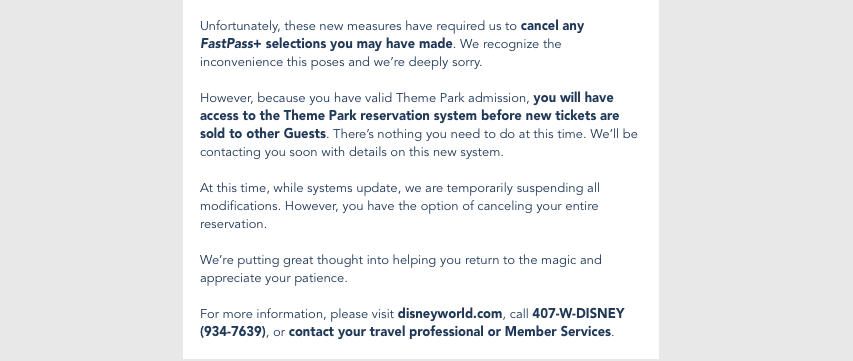Click 'inconvenience this poses and we're deeply sorry'
Image resolution: width=853 pixels, height=361 pixels.
pyautogui.click(x=341, y=62)
